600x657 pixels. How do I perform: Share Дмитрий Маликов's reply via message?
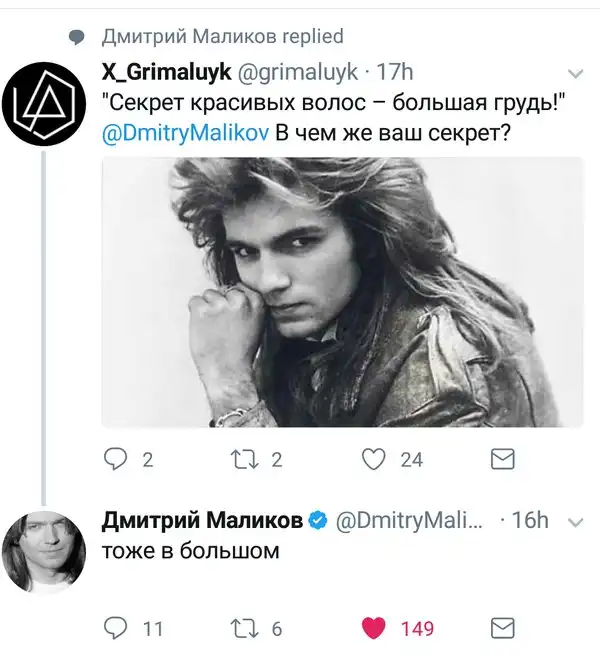click(503, 628)
